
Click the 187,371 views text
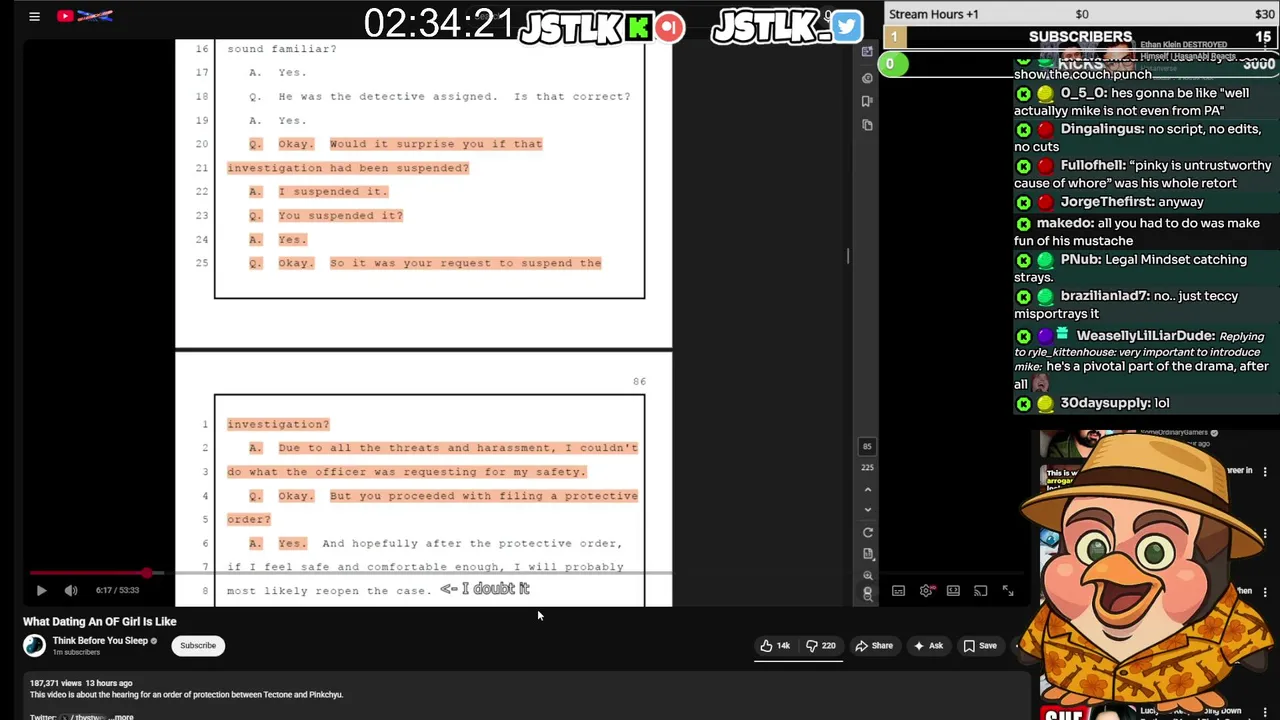tap(57, 683)
